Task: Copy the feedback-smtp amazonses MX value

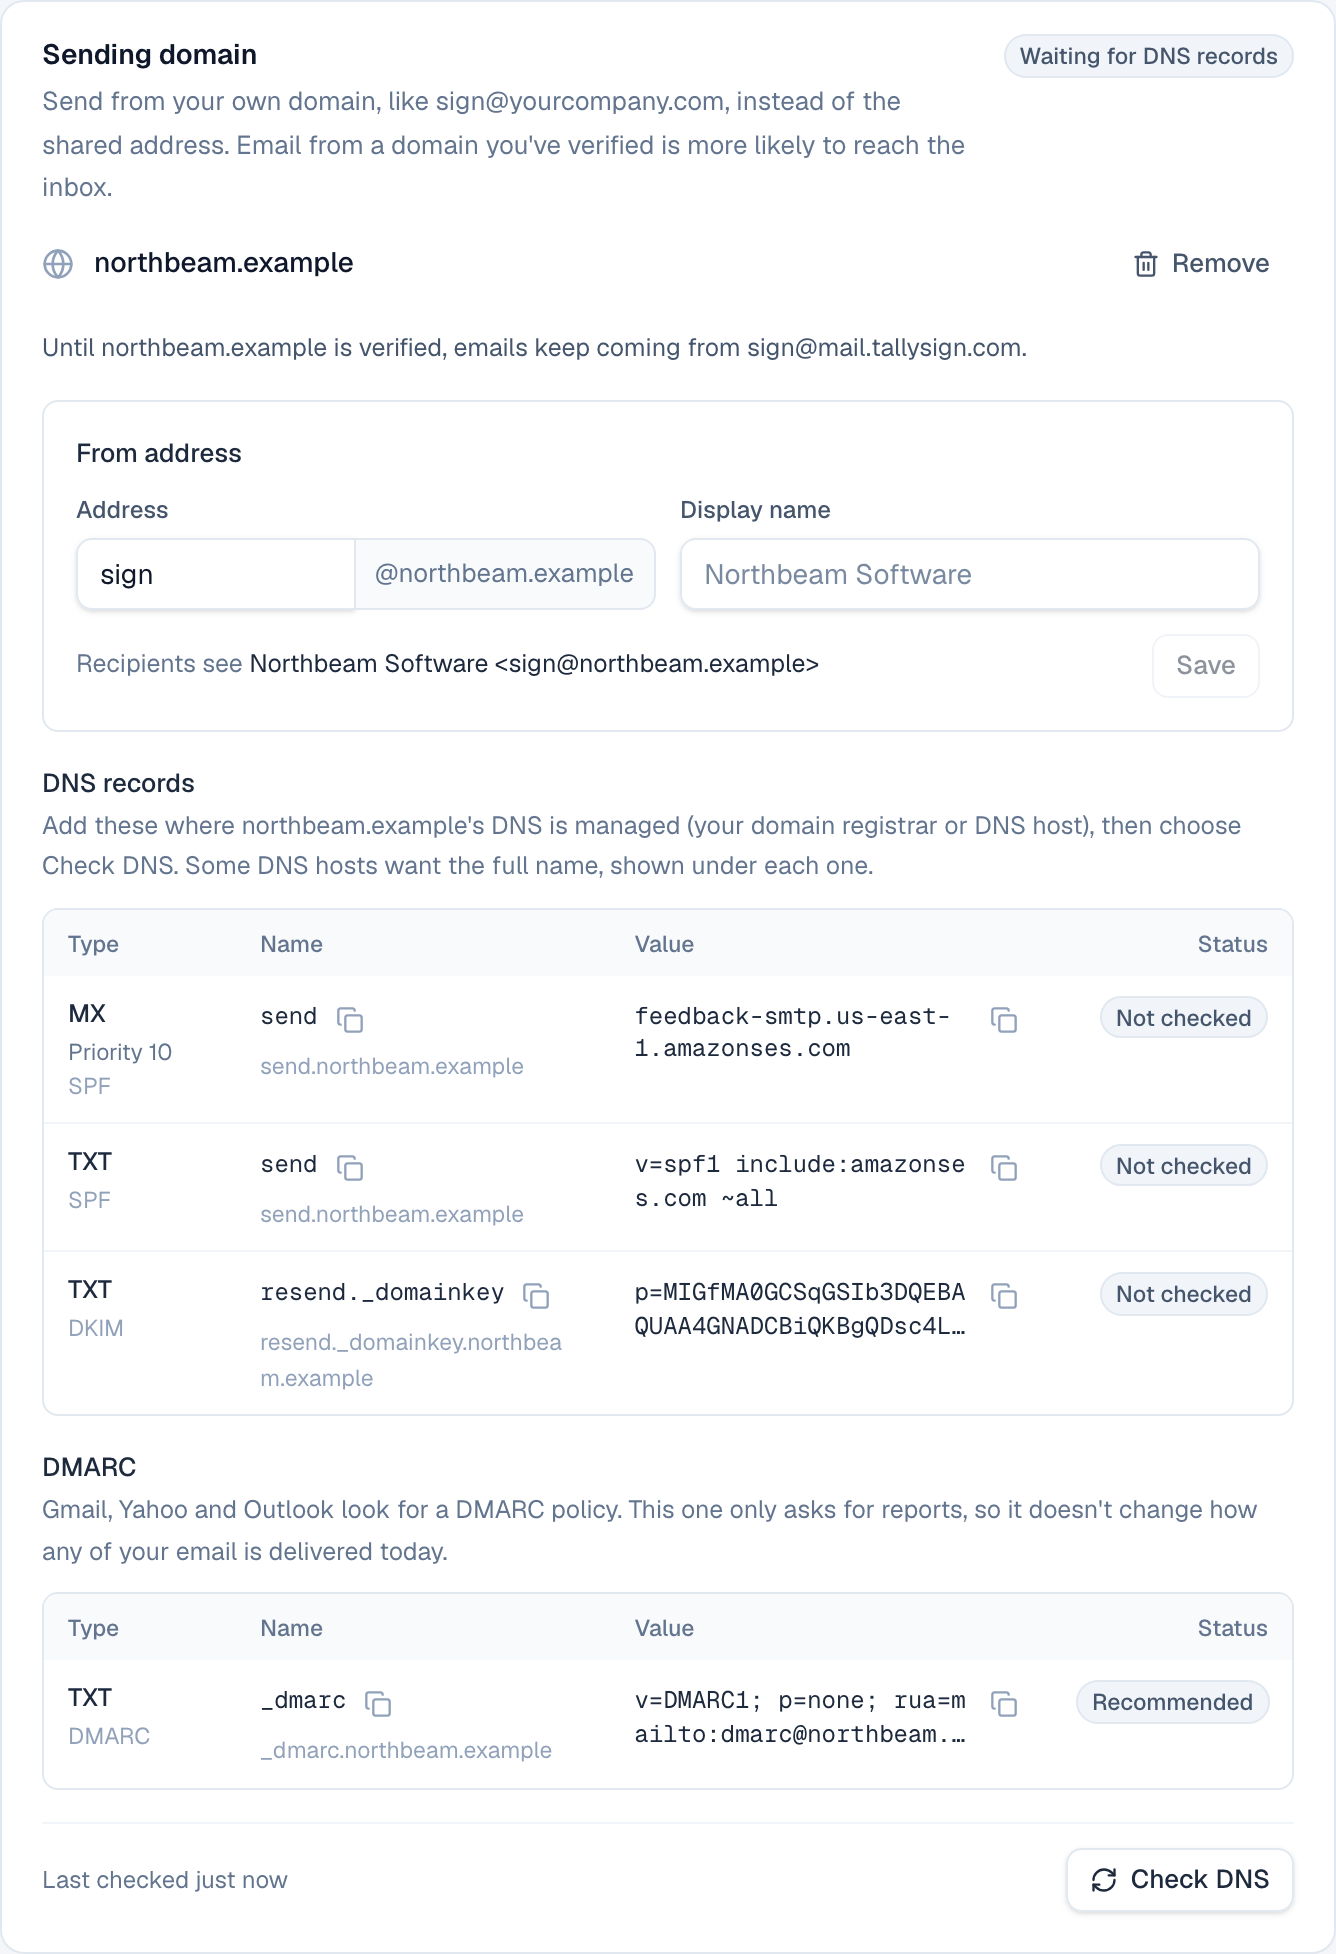Action: pos(1004,1019)
